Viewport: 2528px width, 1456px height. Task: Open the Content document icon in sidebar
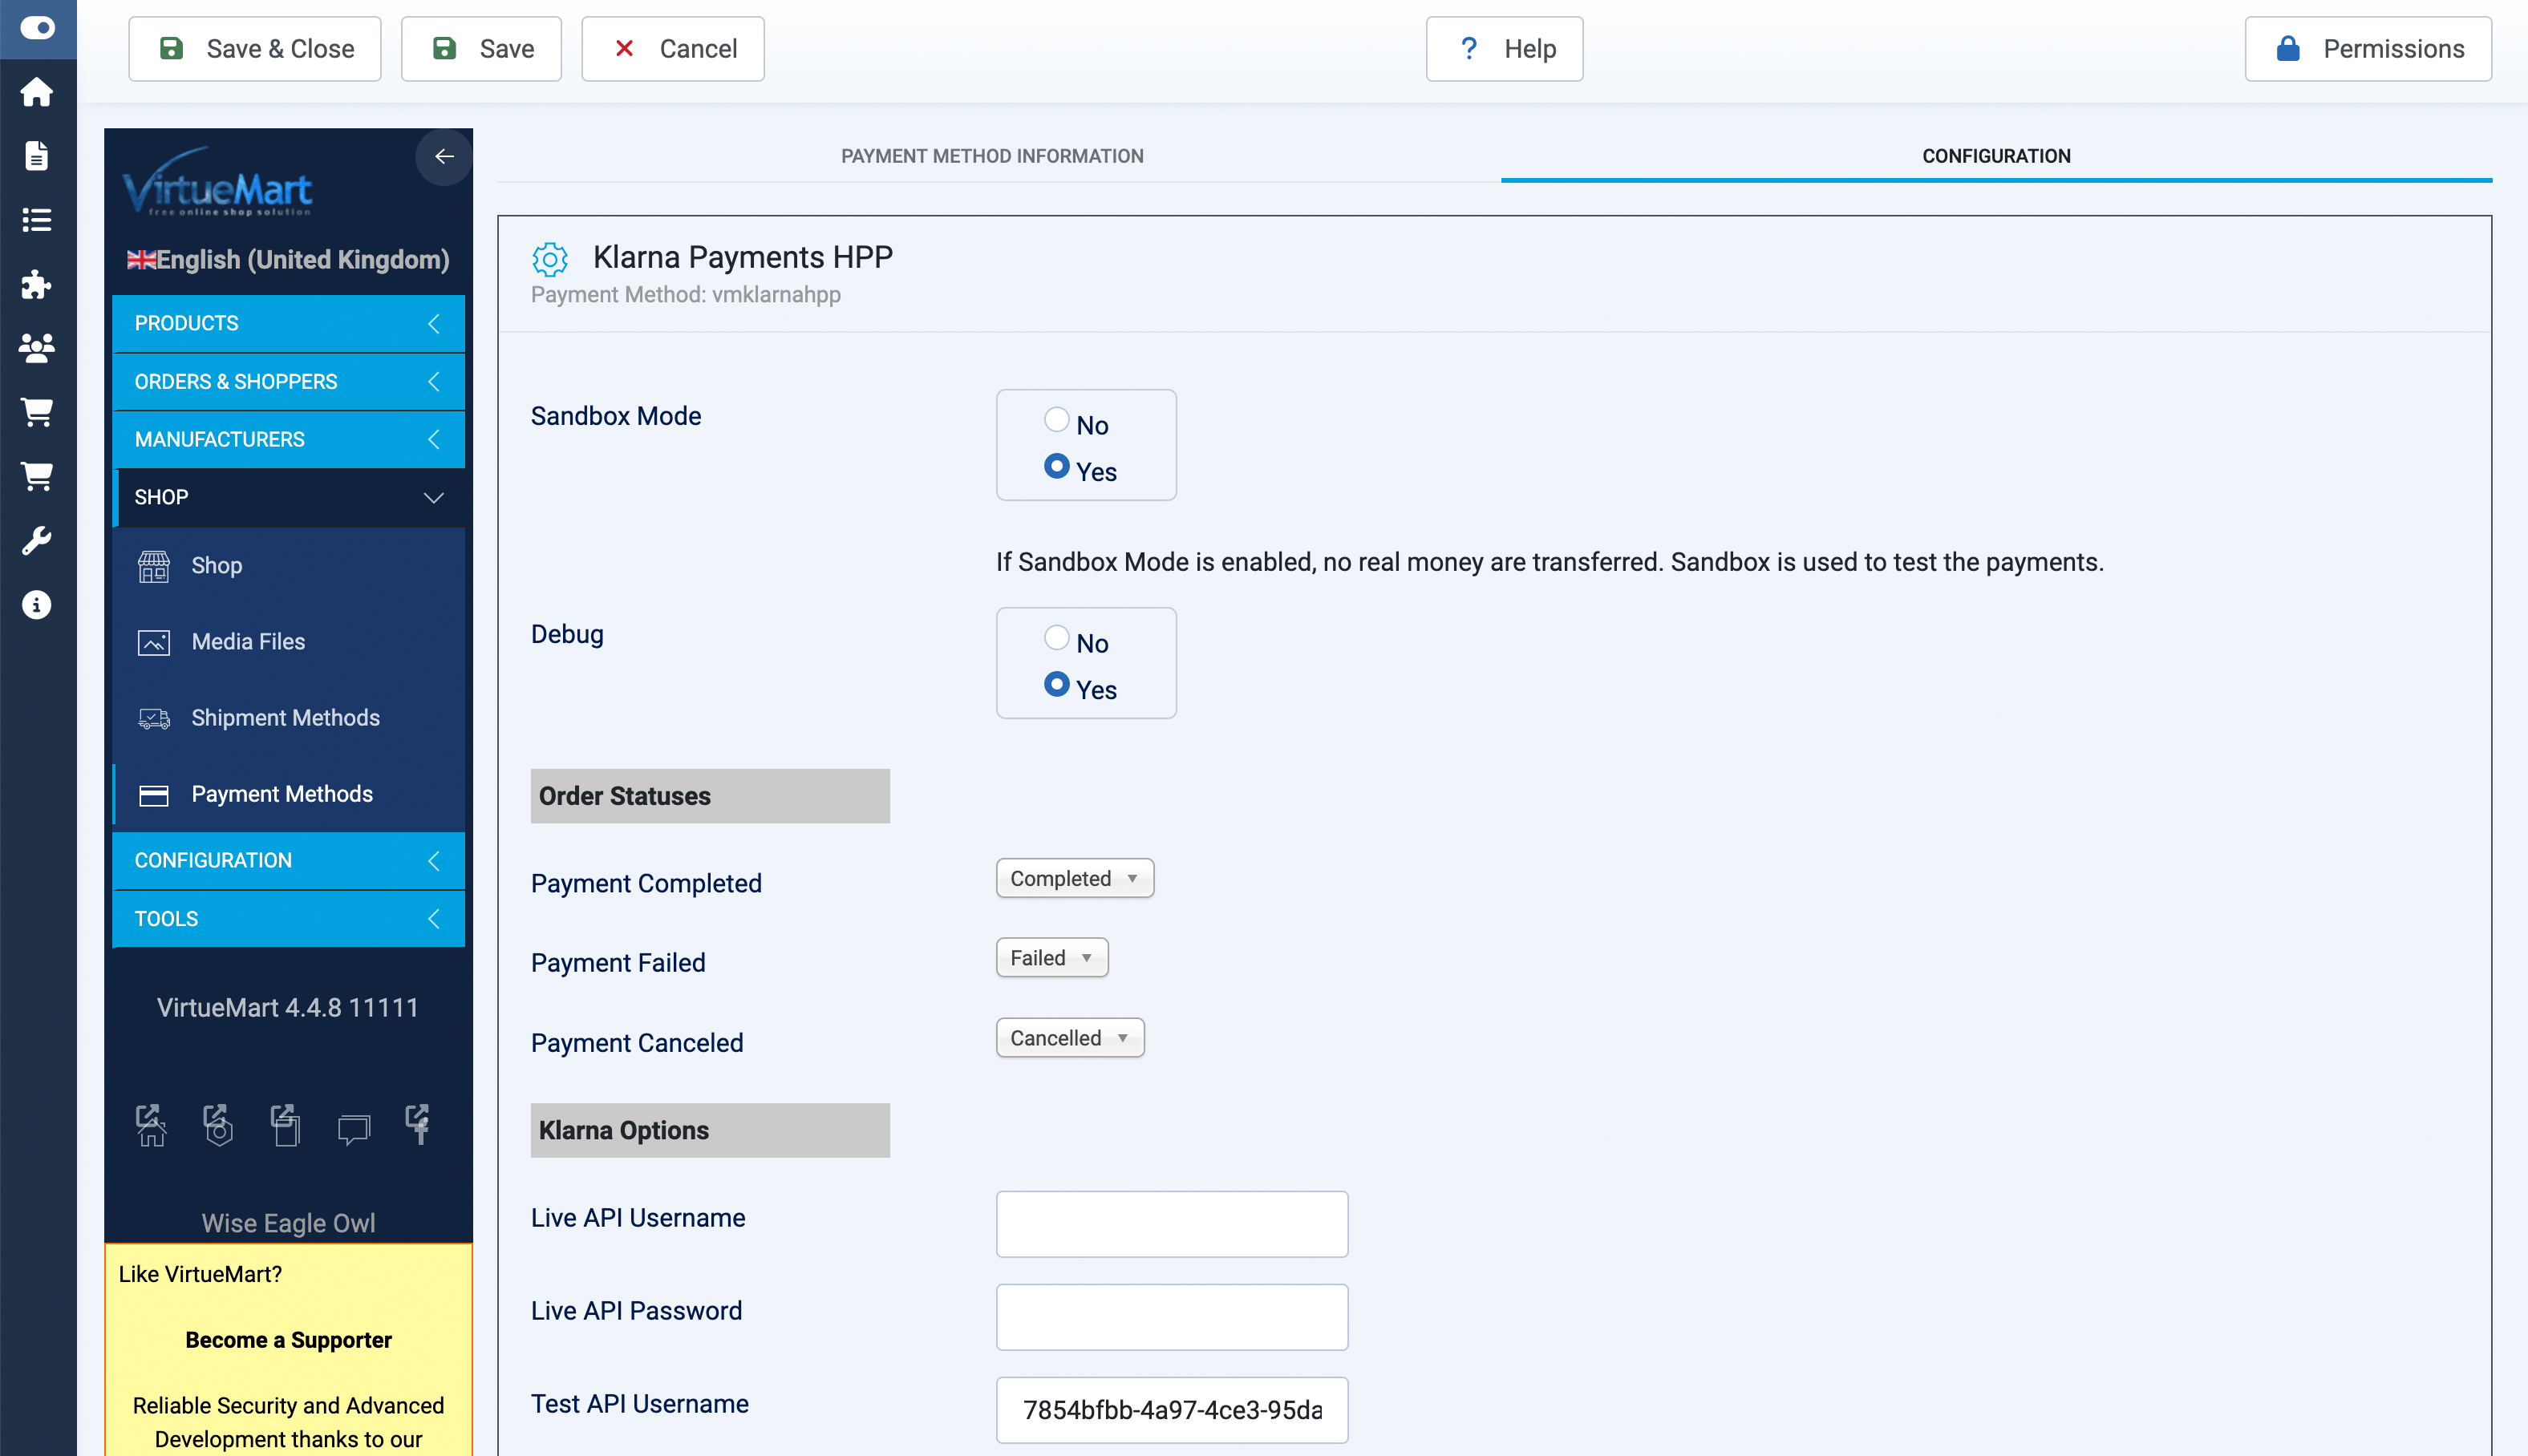tap(37, 156)
